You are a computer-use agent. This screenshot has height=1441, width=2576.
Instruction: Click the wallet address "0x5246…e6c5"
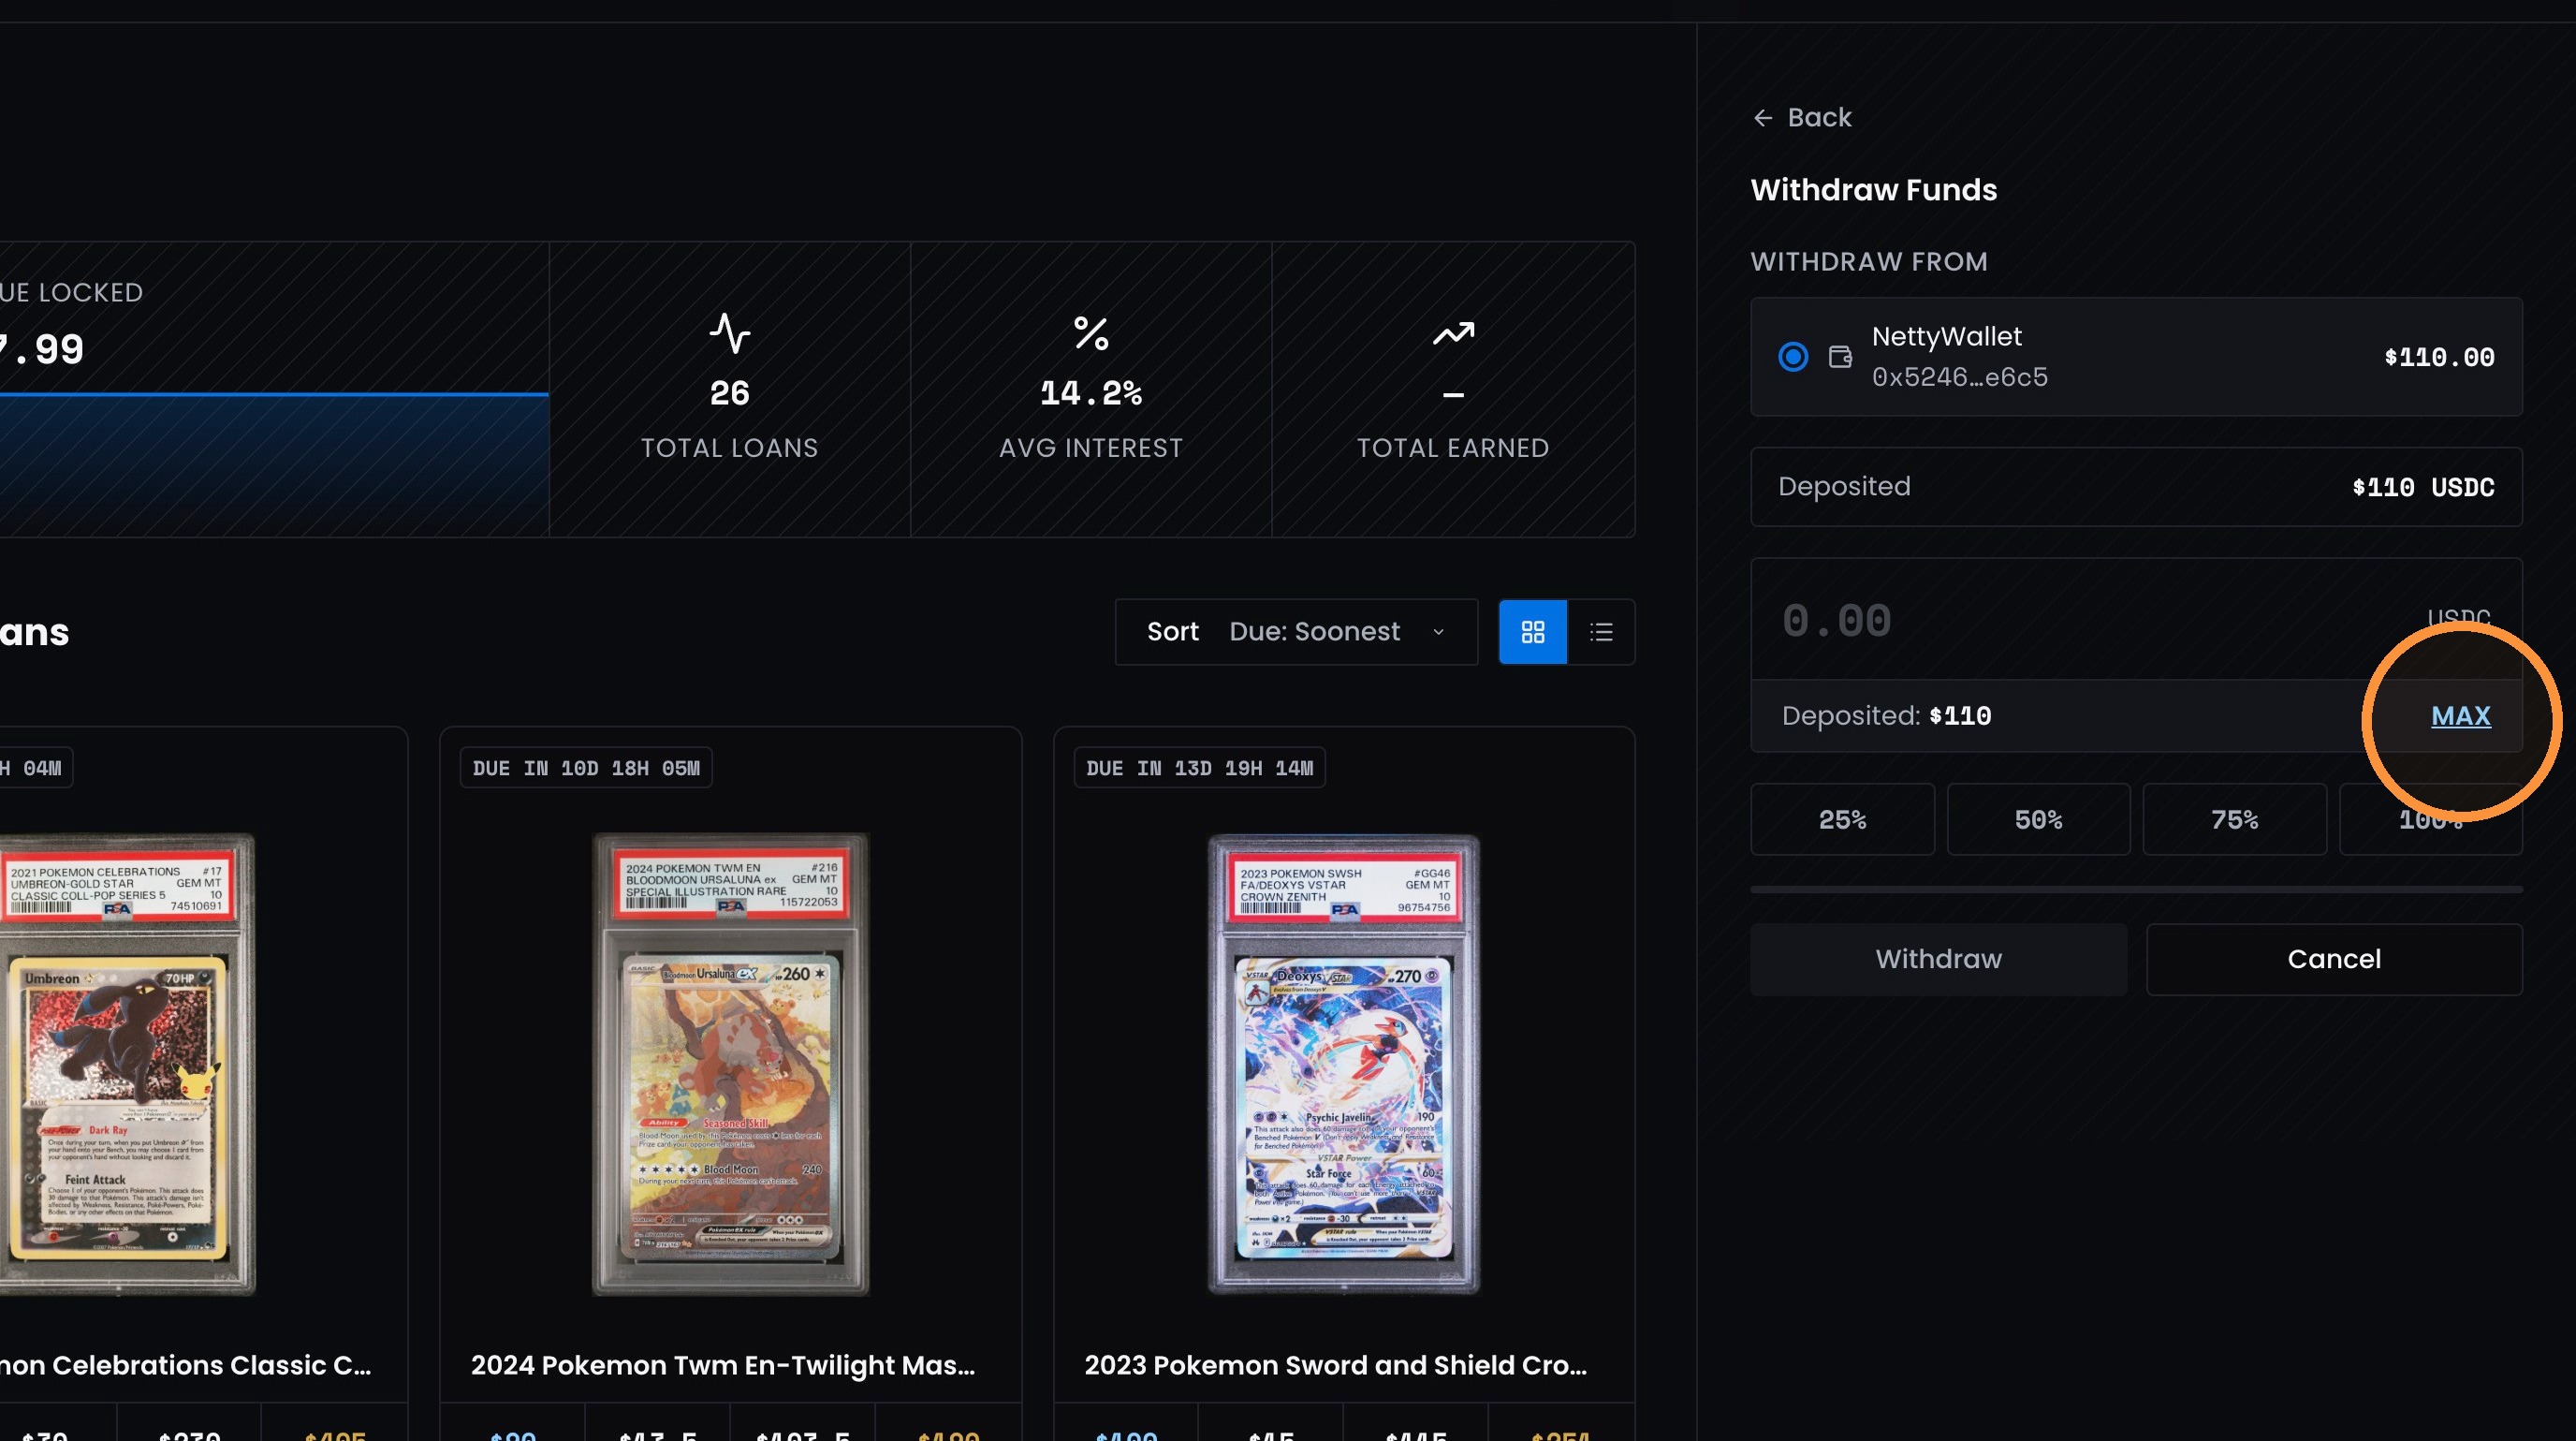tap(1960, 377)
